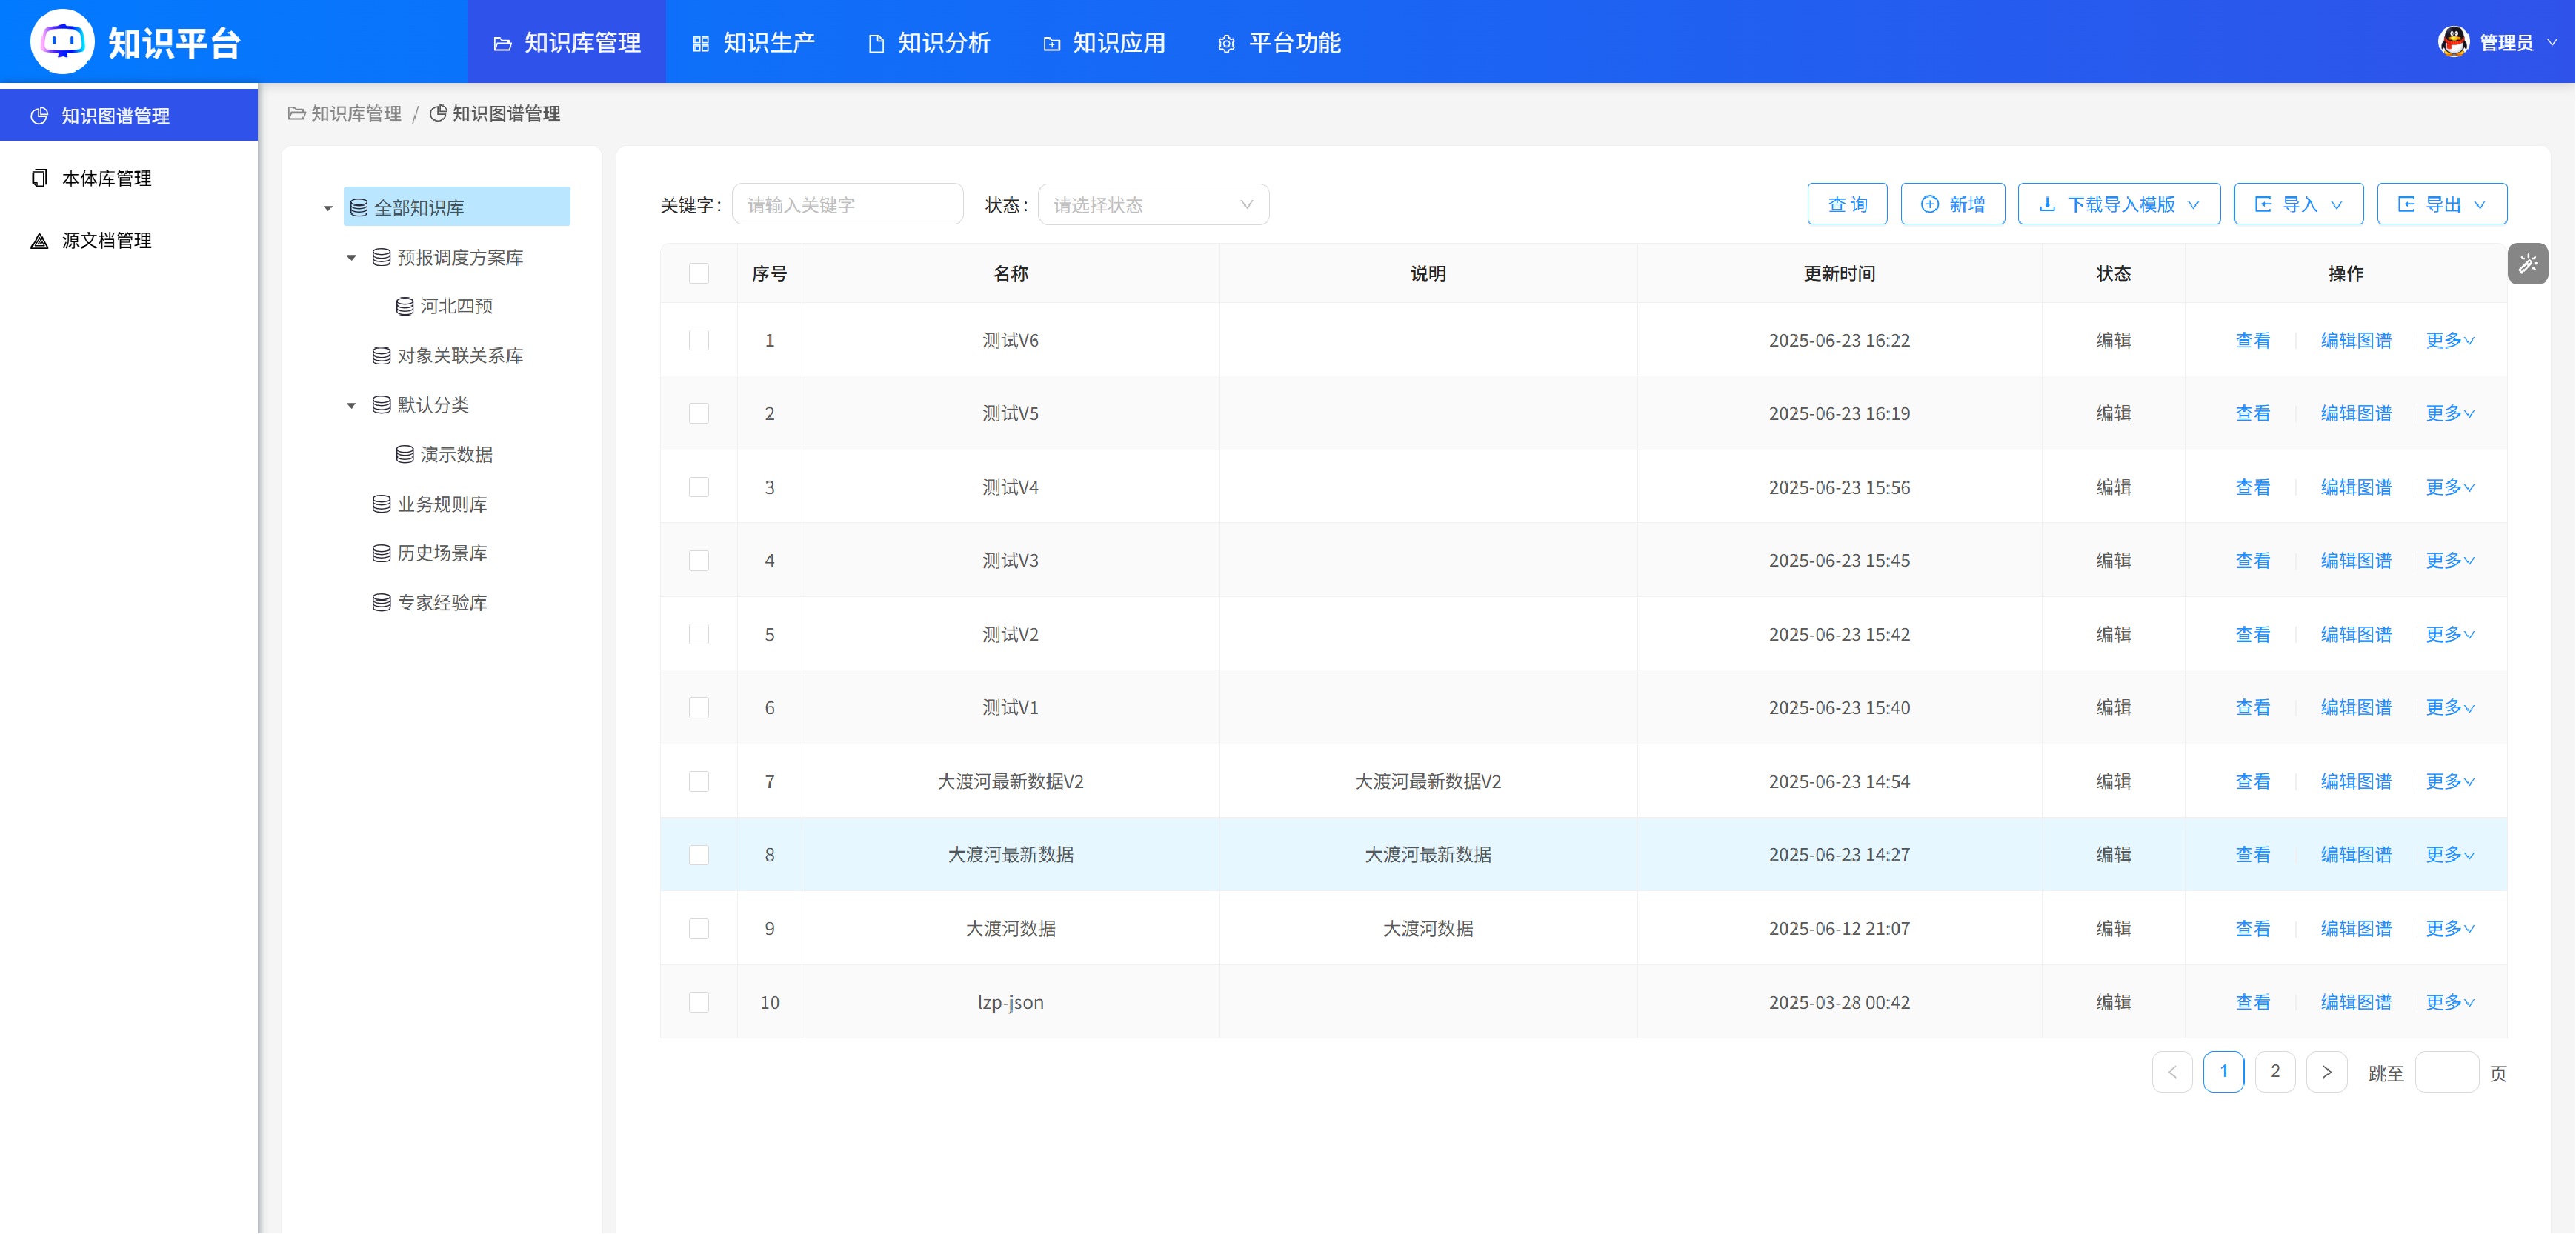Click the database icon of 演示数据
This screenshot has height=1234, width=2576.
pyautogui.click(x=404, y=454)
